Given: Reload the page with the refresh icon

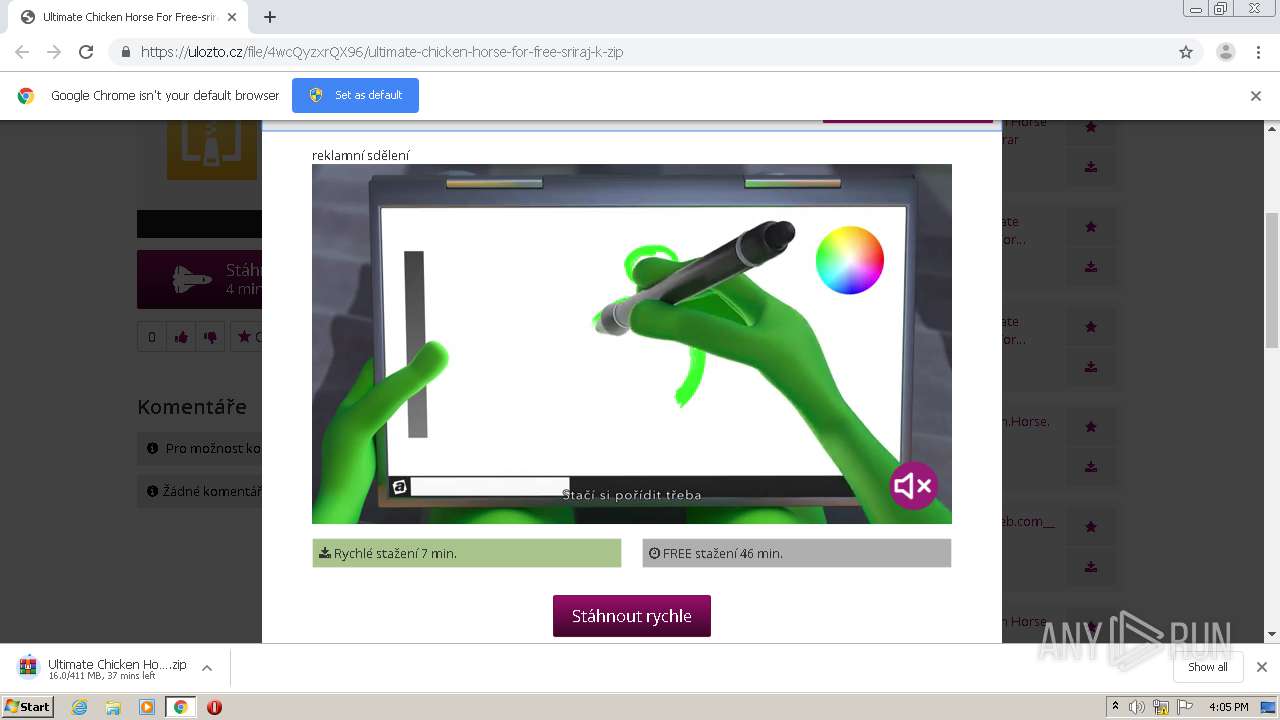Looking at the screenshot, I should 86,52.
